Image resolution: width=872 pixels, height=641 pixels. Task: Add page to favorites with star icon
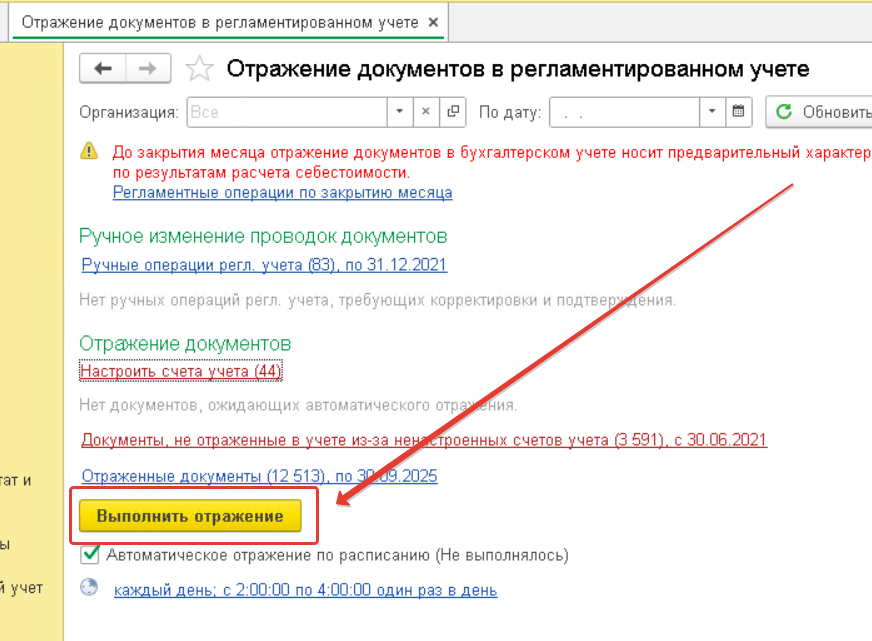point(200,69)
